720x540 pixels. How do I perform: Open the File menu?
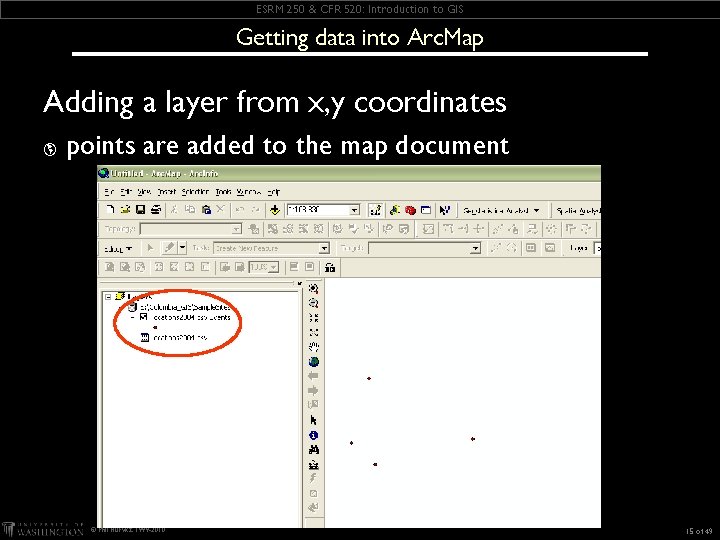point(109,191)
